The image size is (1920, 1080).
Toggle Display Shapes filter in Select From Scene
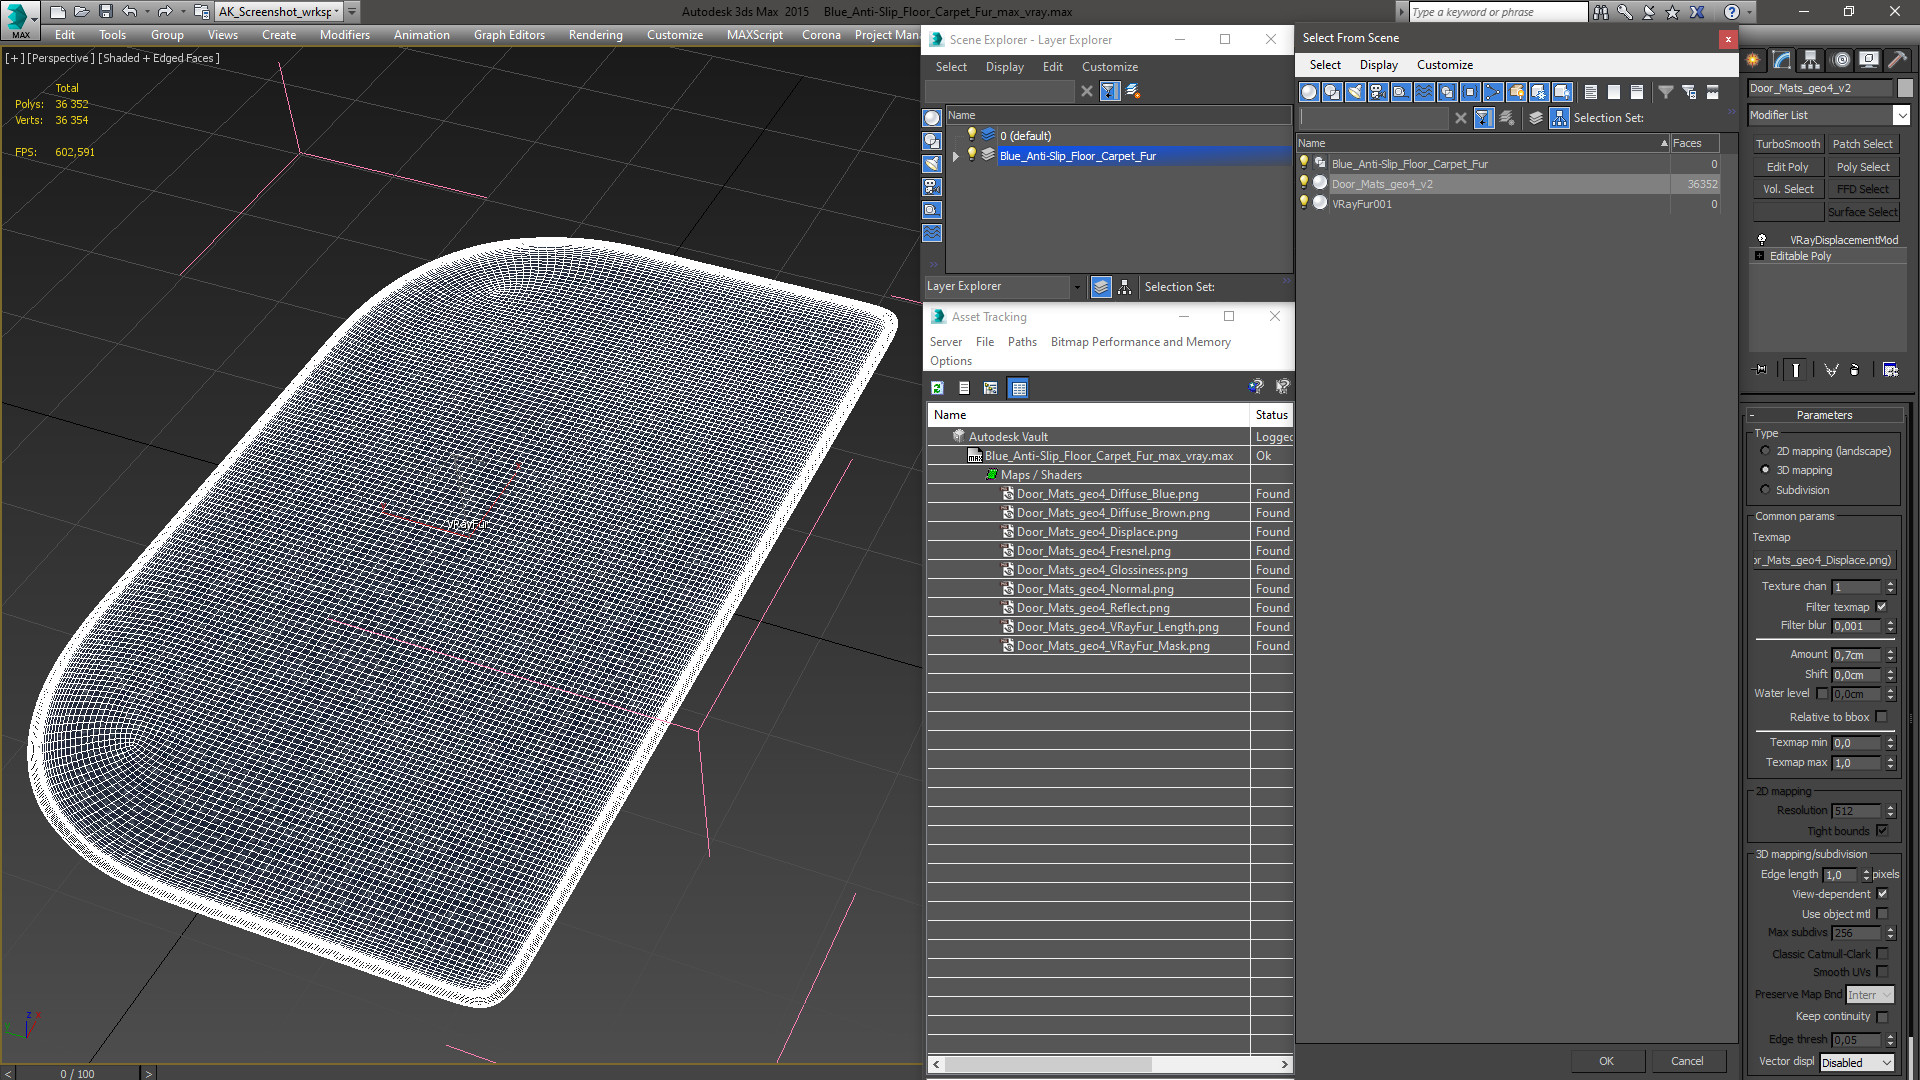click(1331, 92)
